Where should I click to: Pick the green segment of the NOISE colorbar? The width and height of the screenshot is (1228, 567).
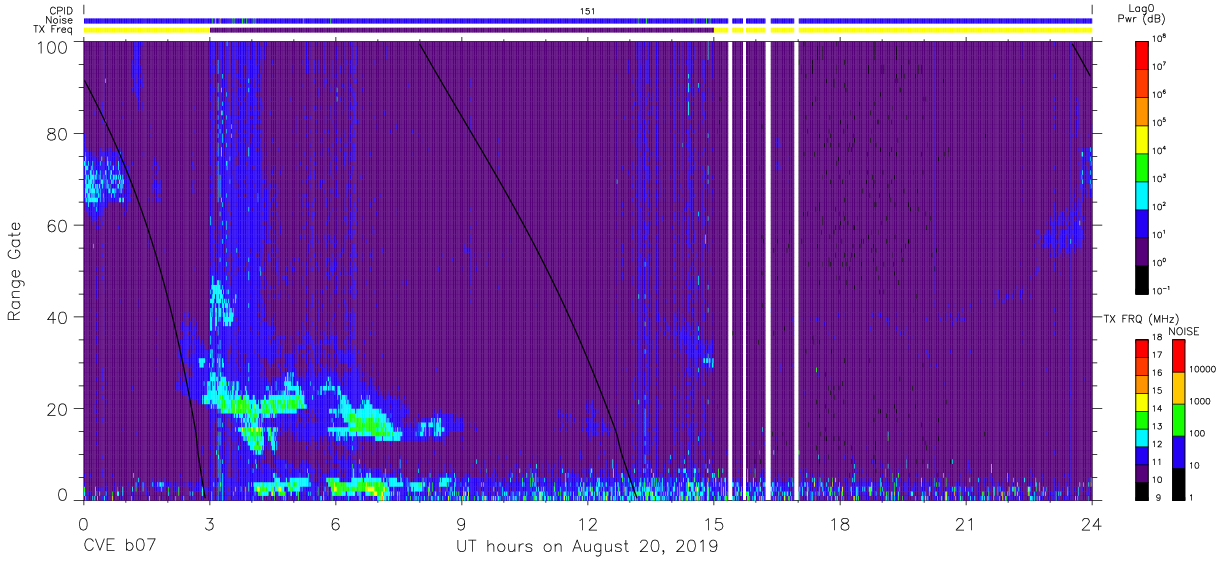(x=1177, y=420)
